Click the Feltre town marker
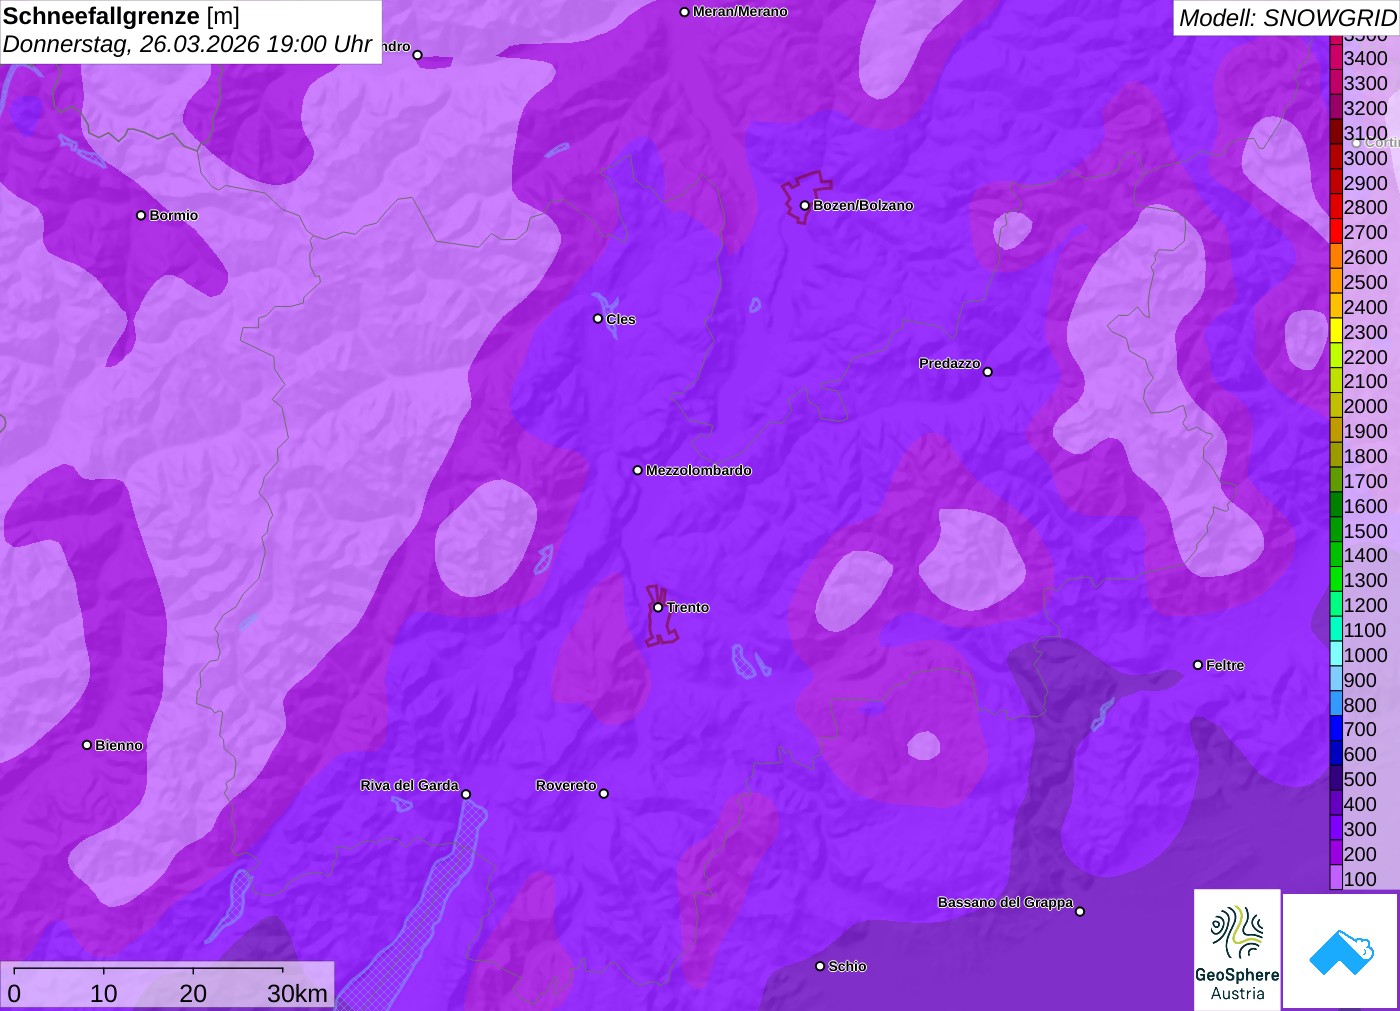Screen dimensions: 1400x1011 tap(1198, 665)
